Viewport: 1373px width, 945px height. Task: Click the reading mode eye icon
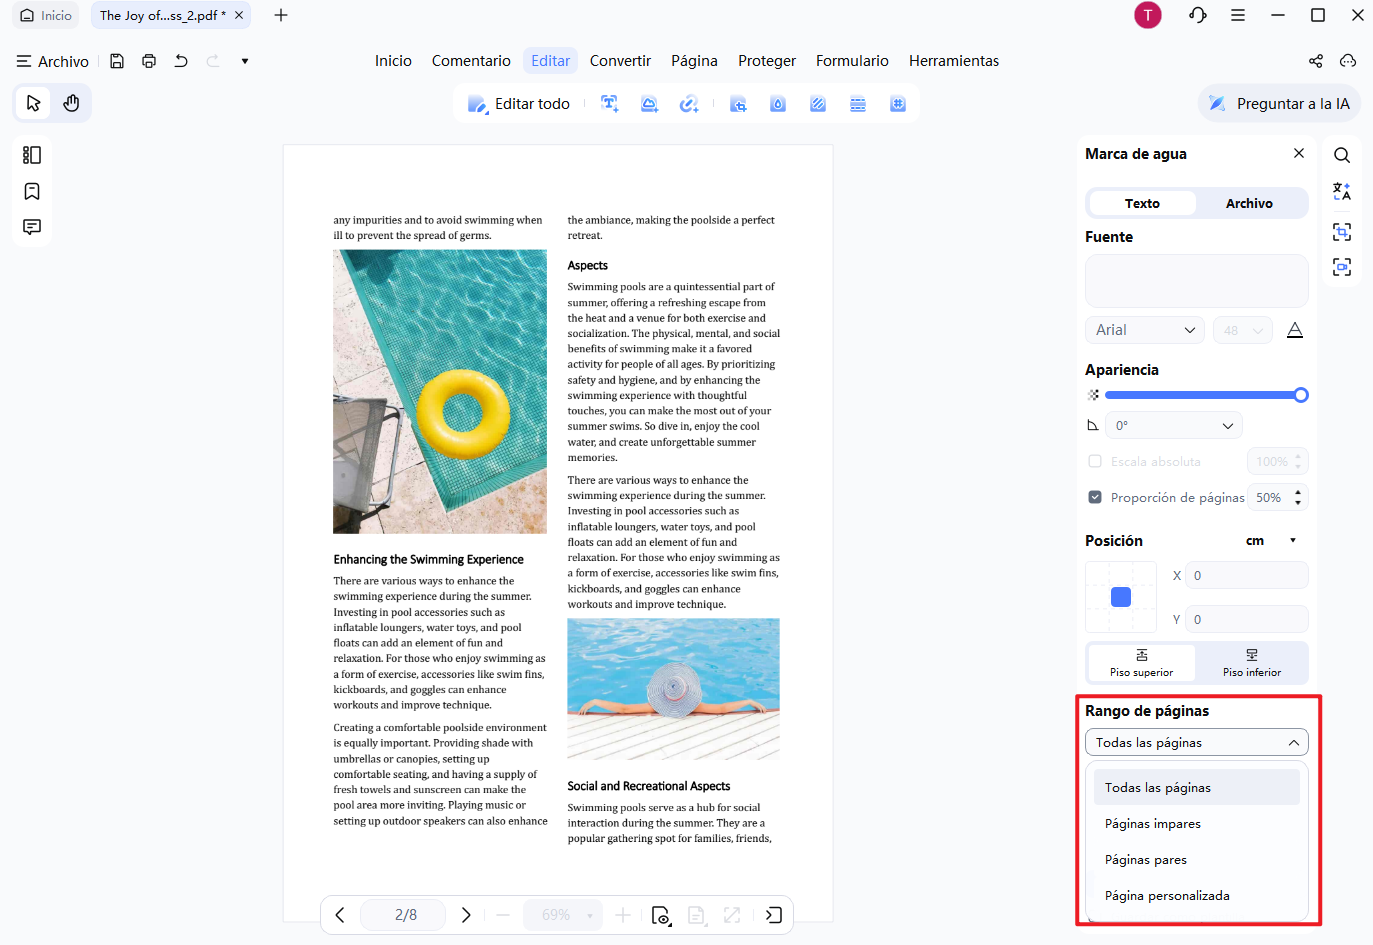(661, 915)
